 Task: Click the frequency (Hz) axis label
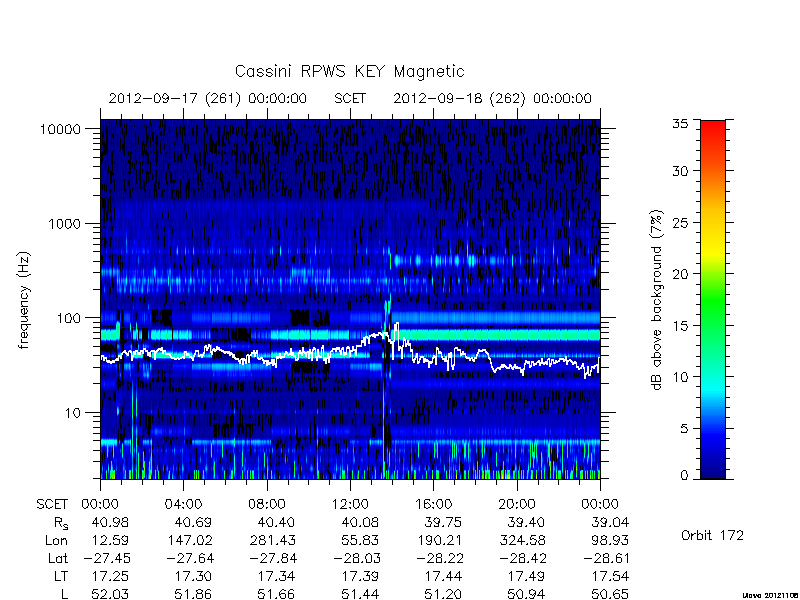[x=24, y=301]
